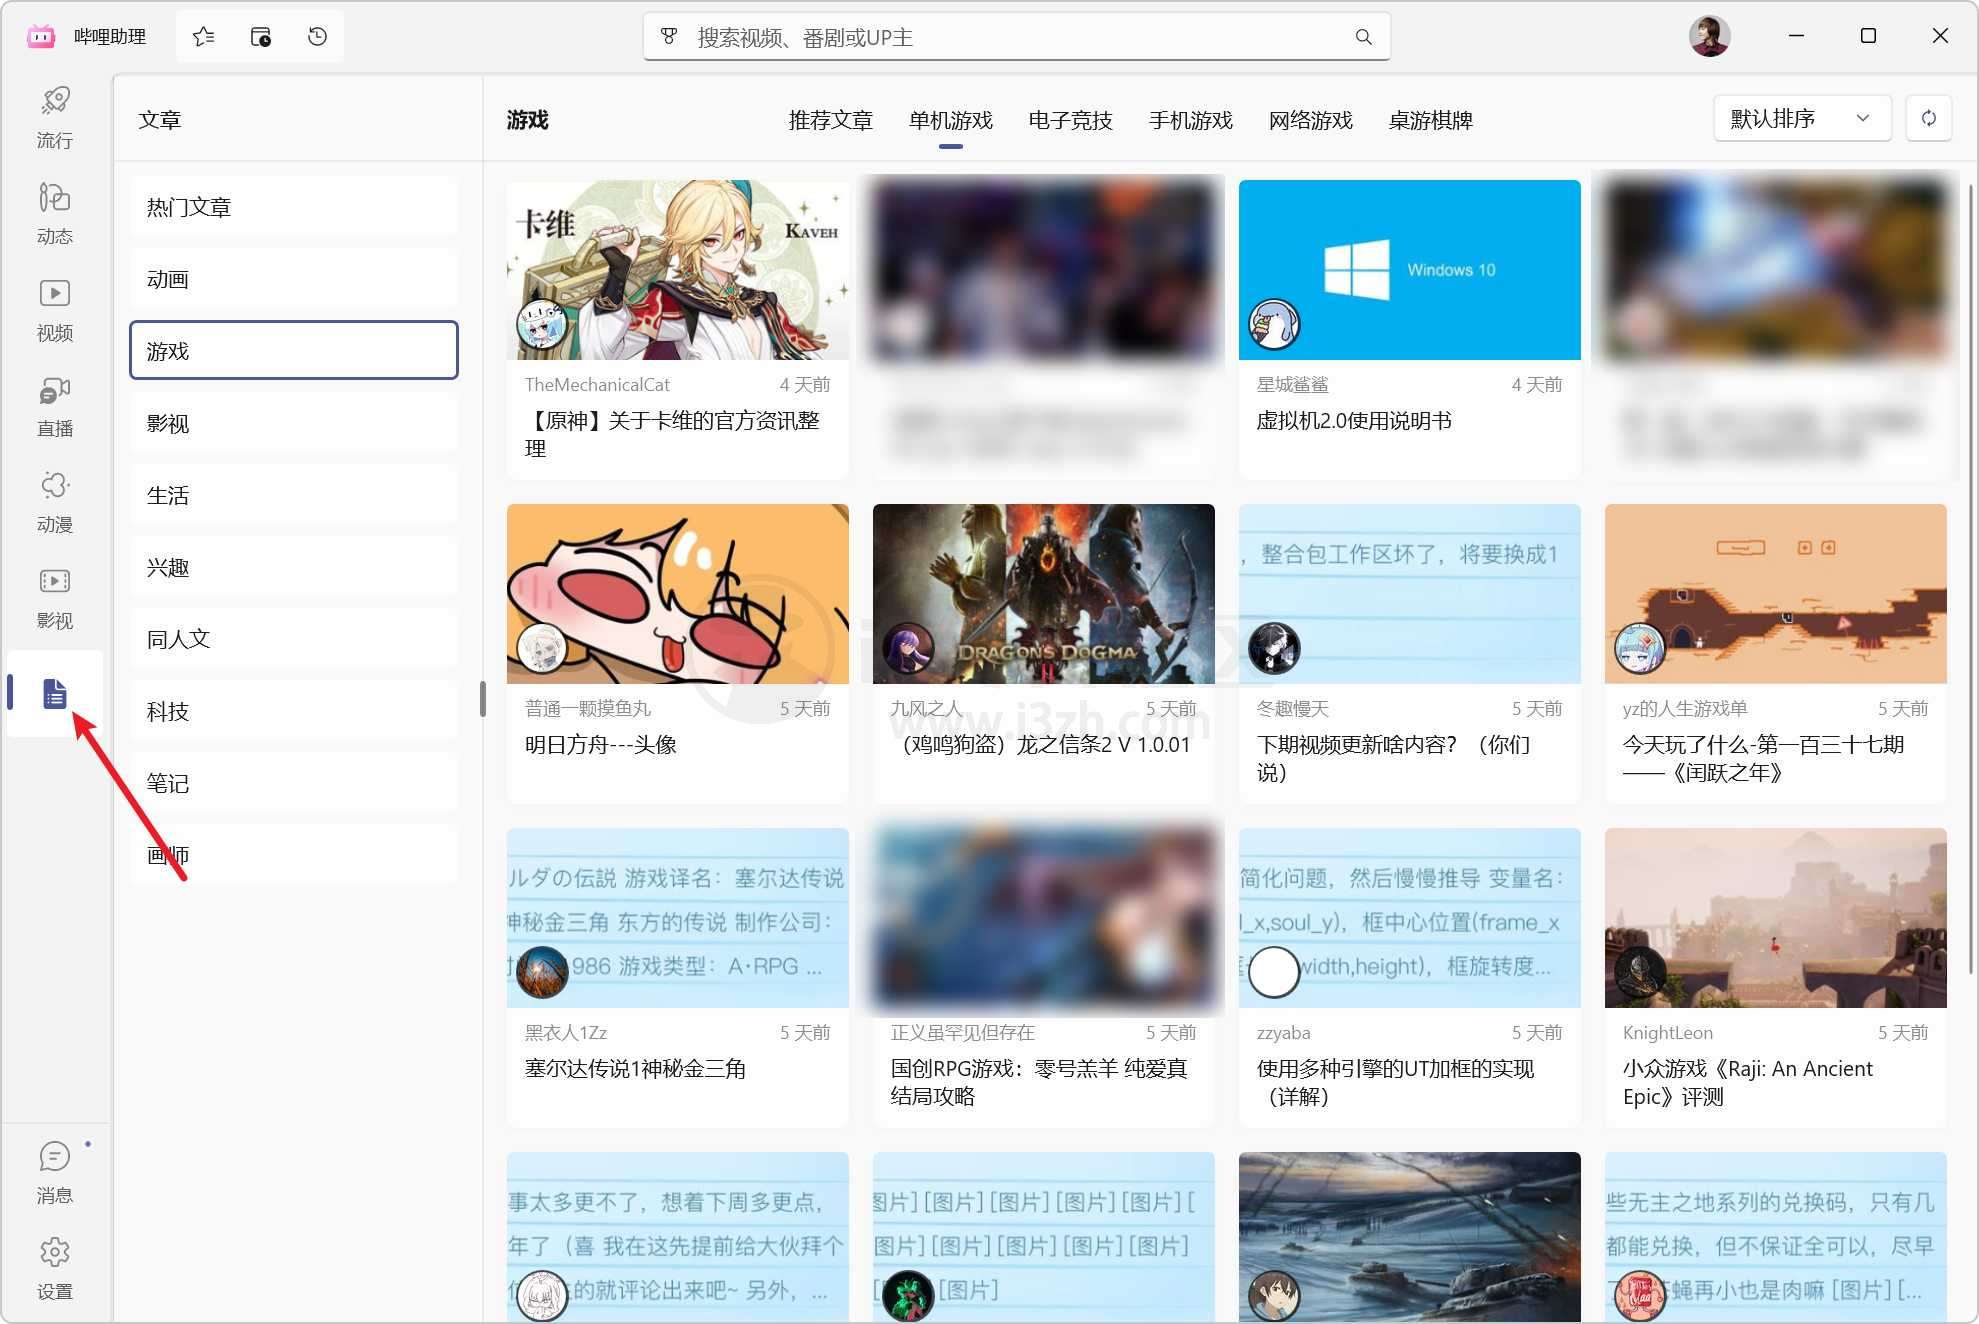The width and height of the screenshot is (1979, 1324).
Task: Open the tank battlefield article thumbnail
Action: click(1410, 1237)
